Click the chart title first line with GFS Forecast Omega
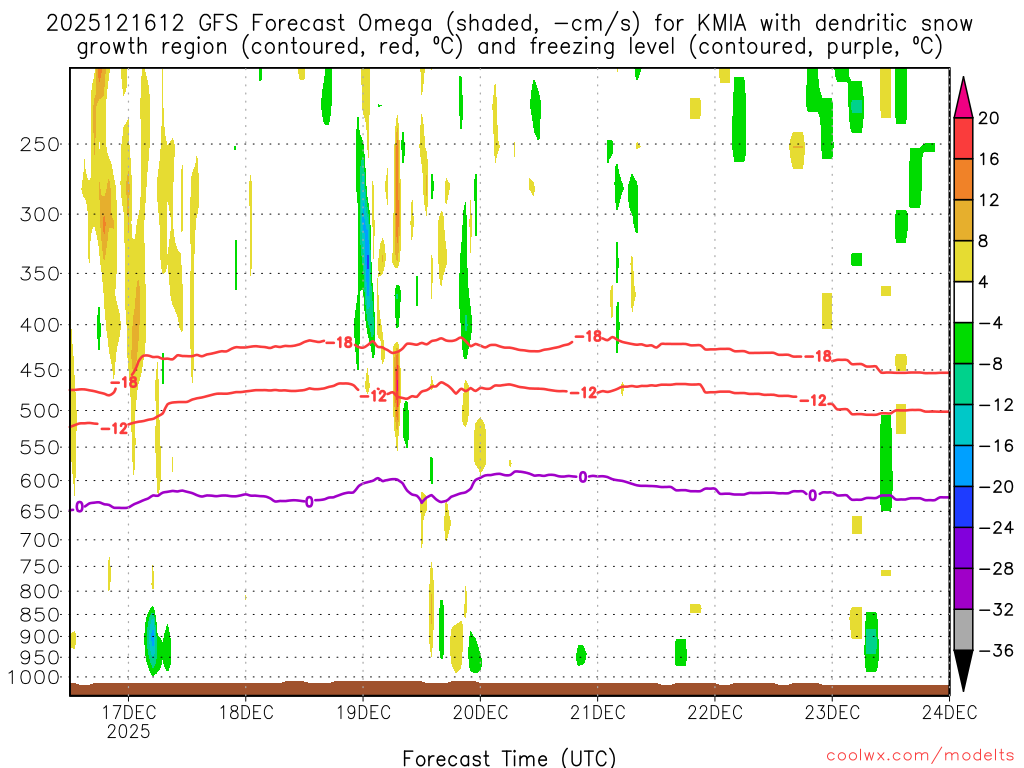Screen dimensions: 1024x768 pos(509,24)
